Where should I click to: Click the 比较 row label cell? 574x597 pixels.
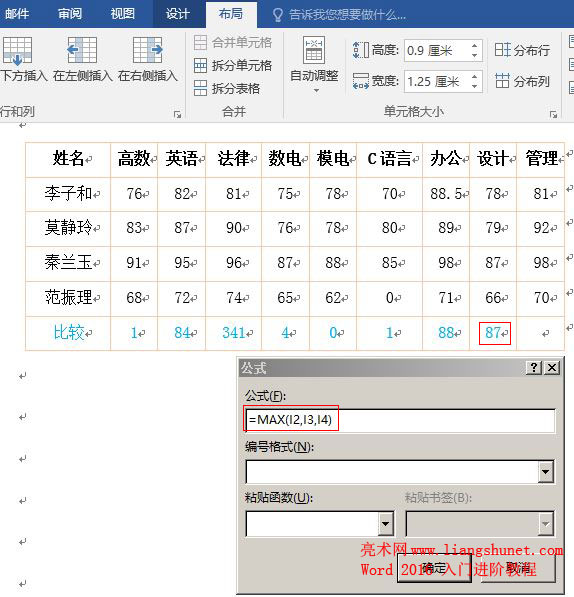(x=68, y=333)
